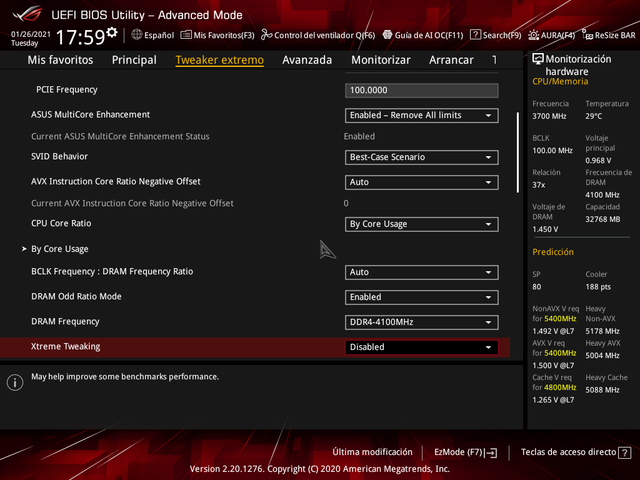This screenshot has height=480, width=640.
Task: Switch to EzMode (F7)
Action: [x=466, y=452]
